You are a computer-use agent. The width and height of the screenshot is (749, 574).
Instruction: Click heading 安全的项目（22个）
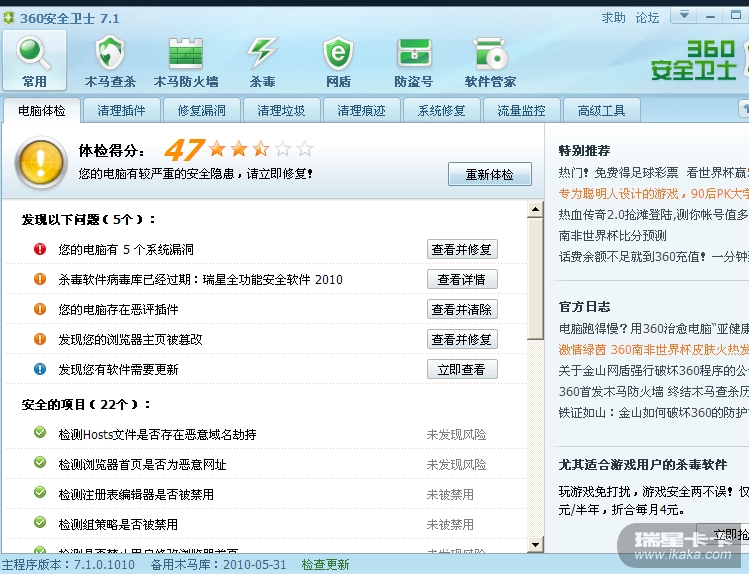click(86, 404)
